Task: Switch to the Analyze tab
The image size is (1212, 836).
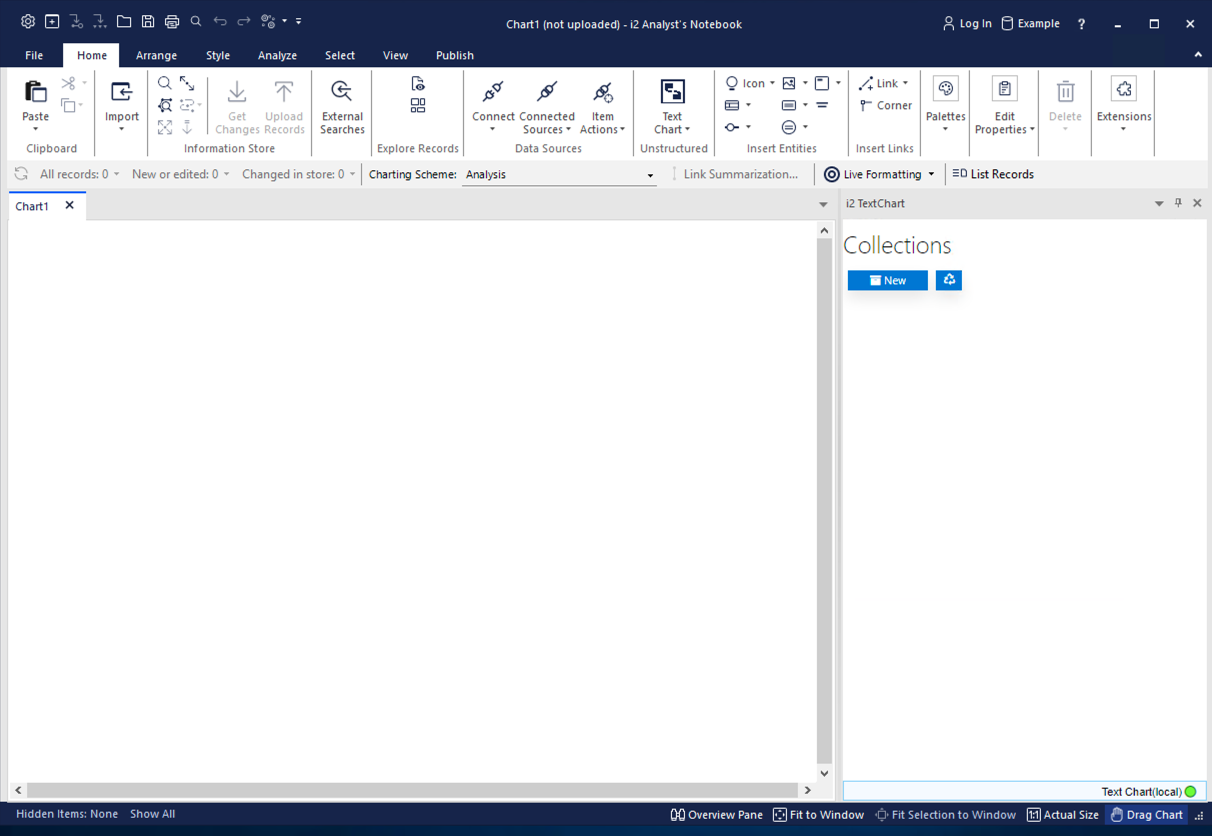Action: point(277,56)
